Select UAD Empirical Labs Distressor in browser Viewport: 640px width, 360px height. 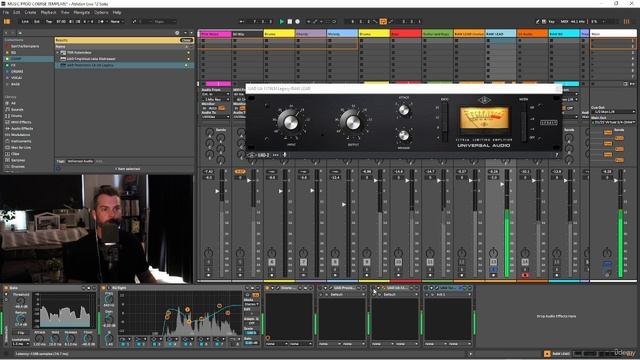(x=124, y=59)
